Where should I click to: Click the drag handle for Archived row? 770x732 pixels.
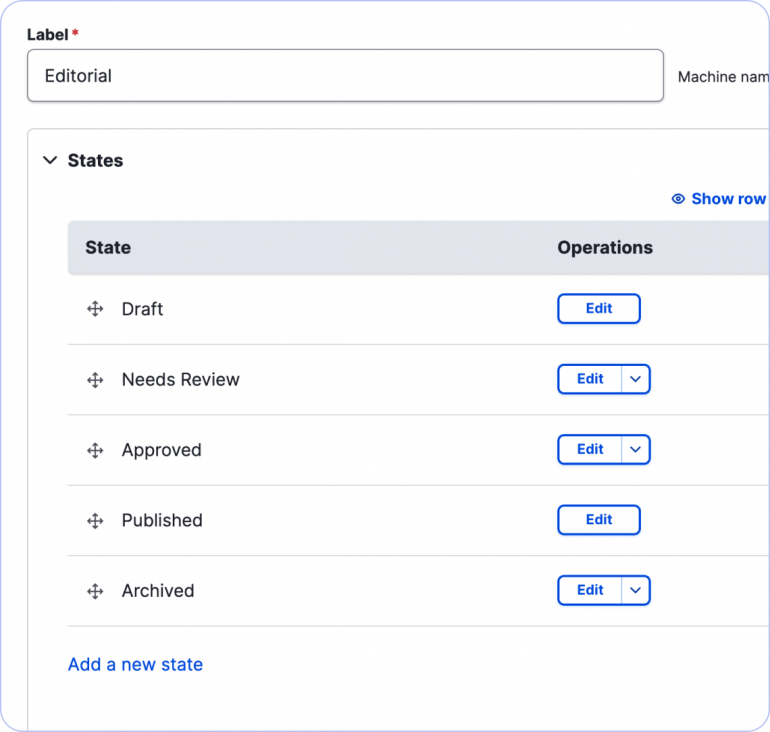pyautogui.click(x=95, y=591)
